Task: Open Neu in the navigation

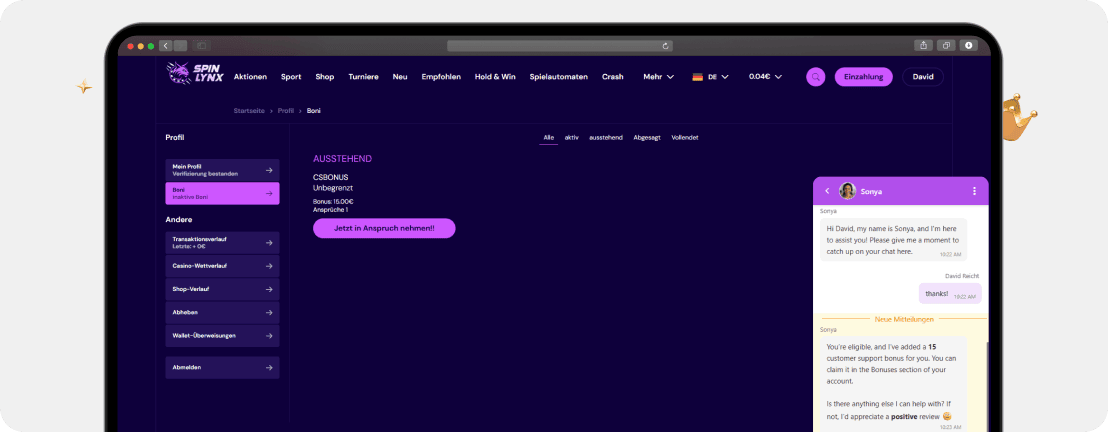Action: point(400,77)
